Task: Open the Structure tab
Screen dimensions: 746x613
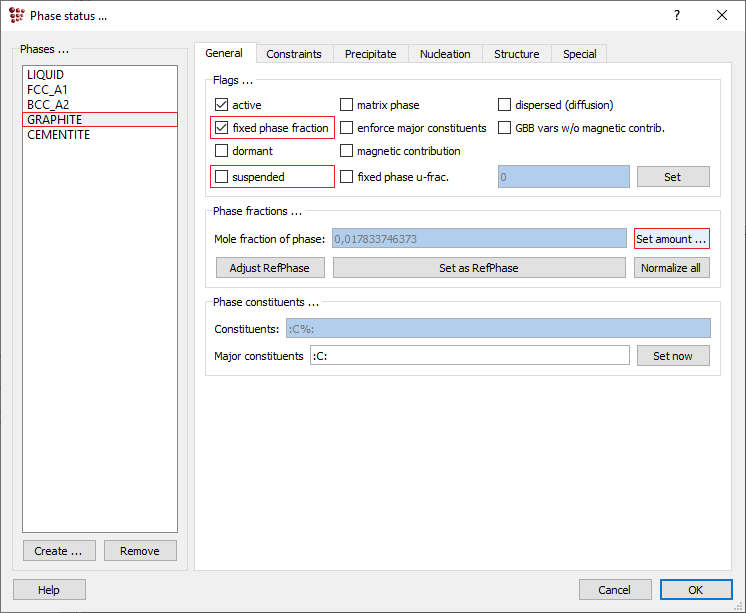Action: point(516,54)
